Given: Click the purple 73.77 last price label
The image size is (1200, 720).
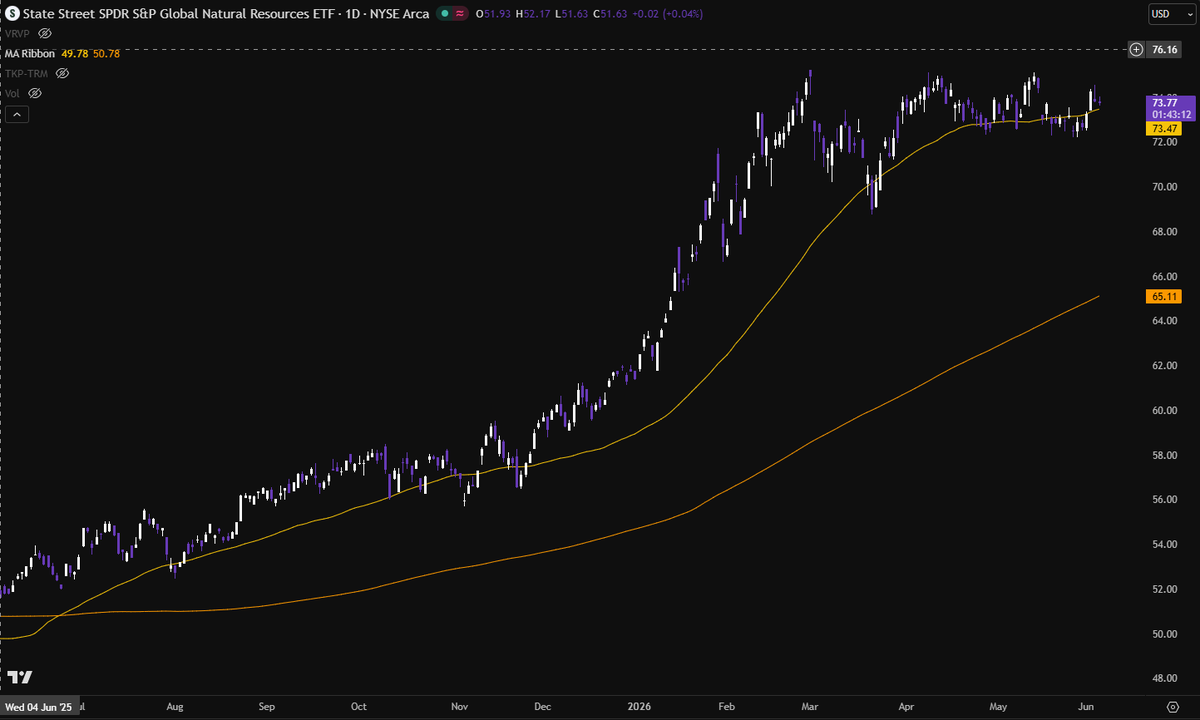Looking at the screenshot, I should coord(1171,108).
